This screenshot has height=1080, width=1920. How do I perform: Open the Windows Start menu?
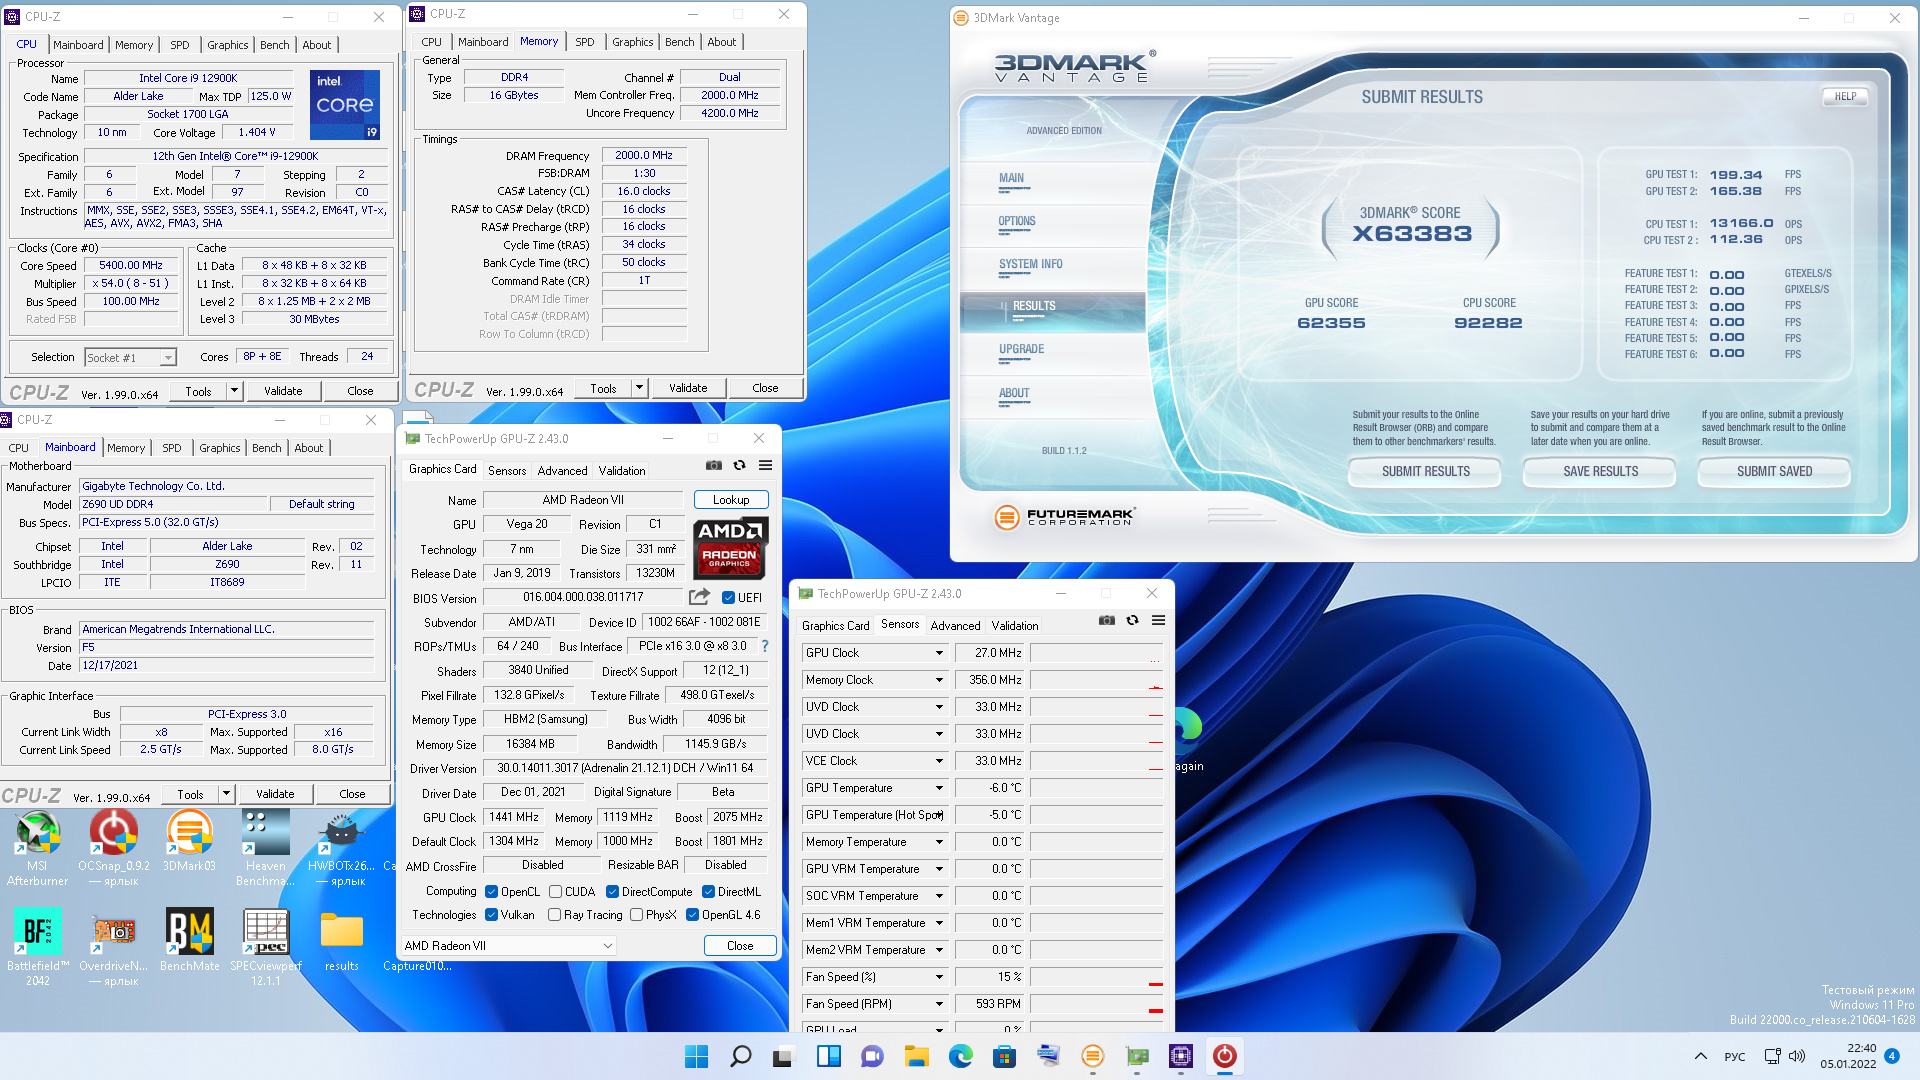697,1056
